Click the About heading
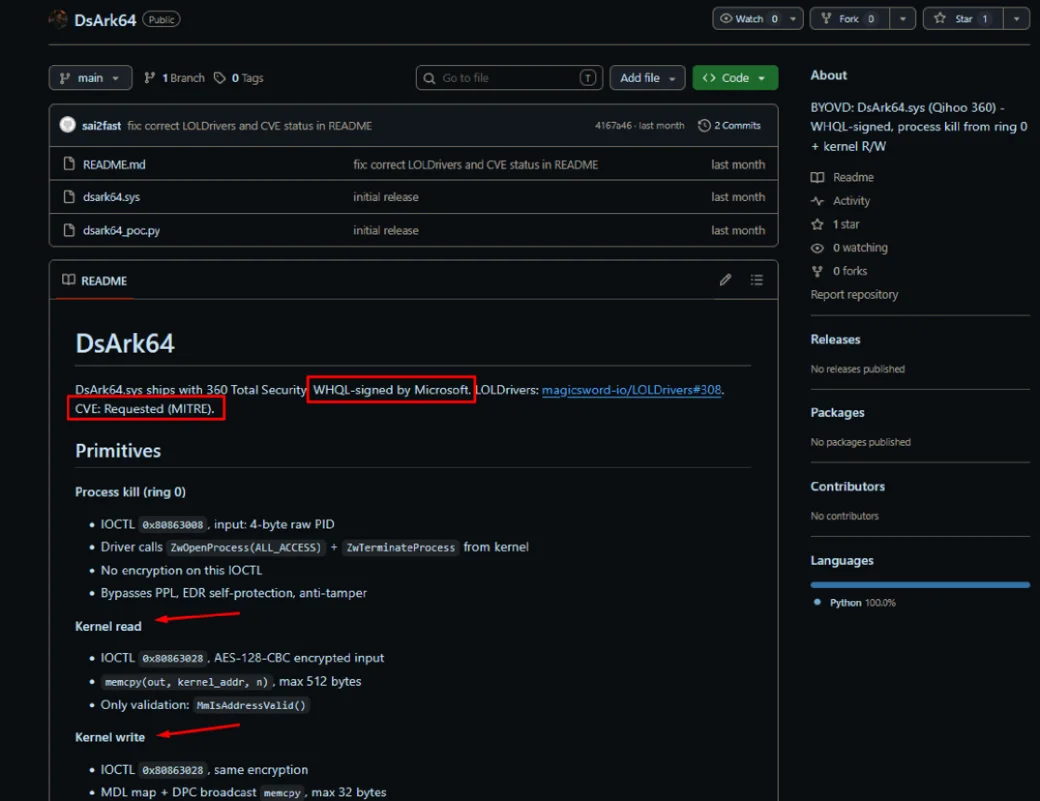 click(x=828, y=75)
